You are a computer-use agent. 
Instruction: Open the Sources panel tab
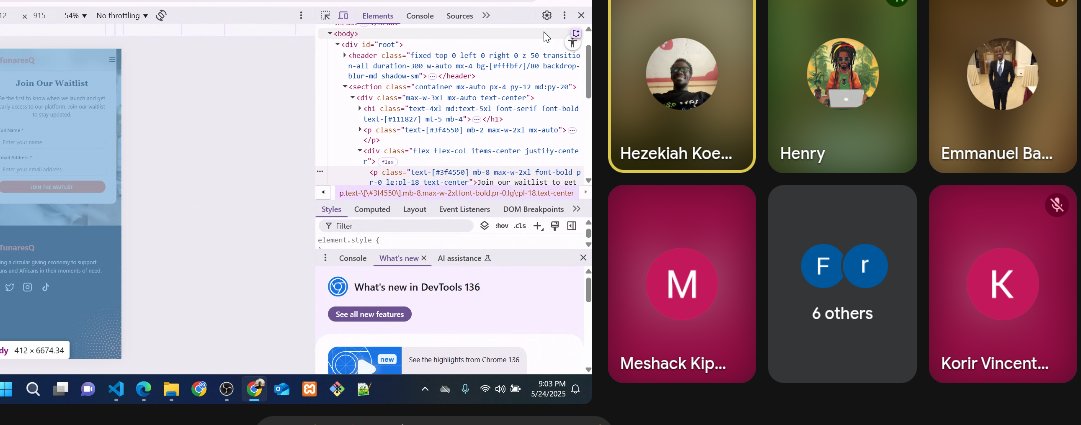(459, 16)
